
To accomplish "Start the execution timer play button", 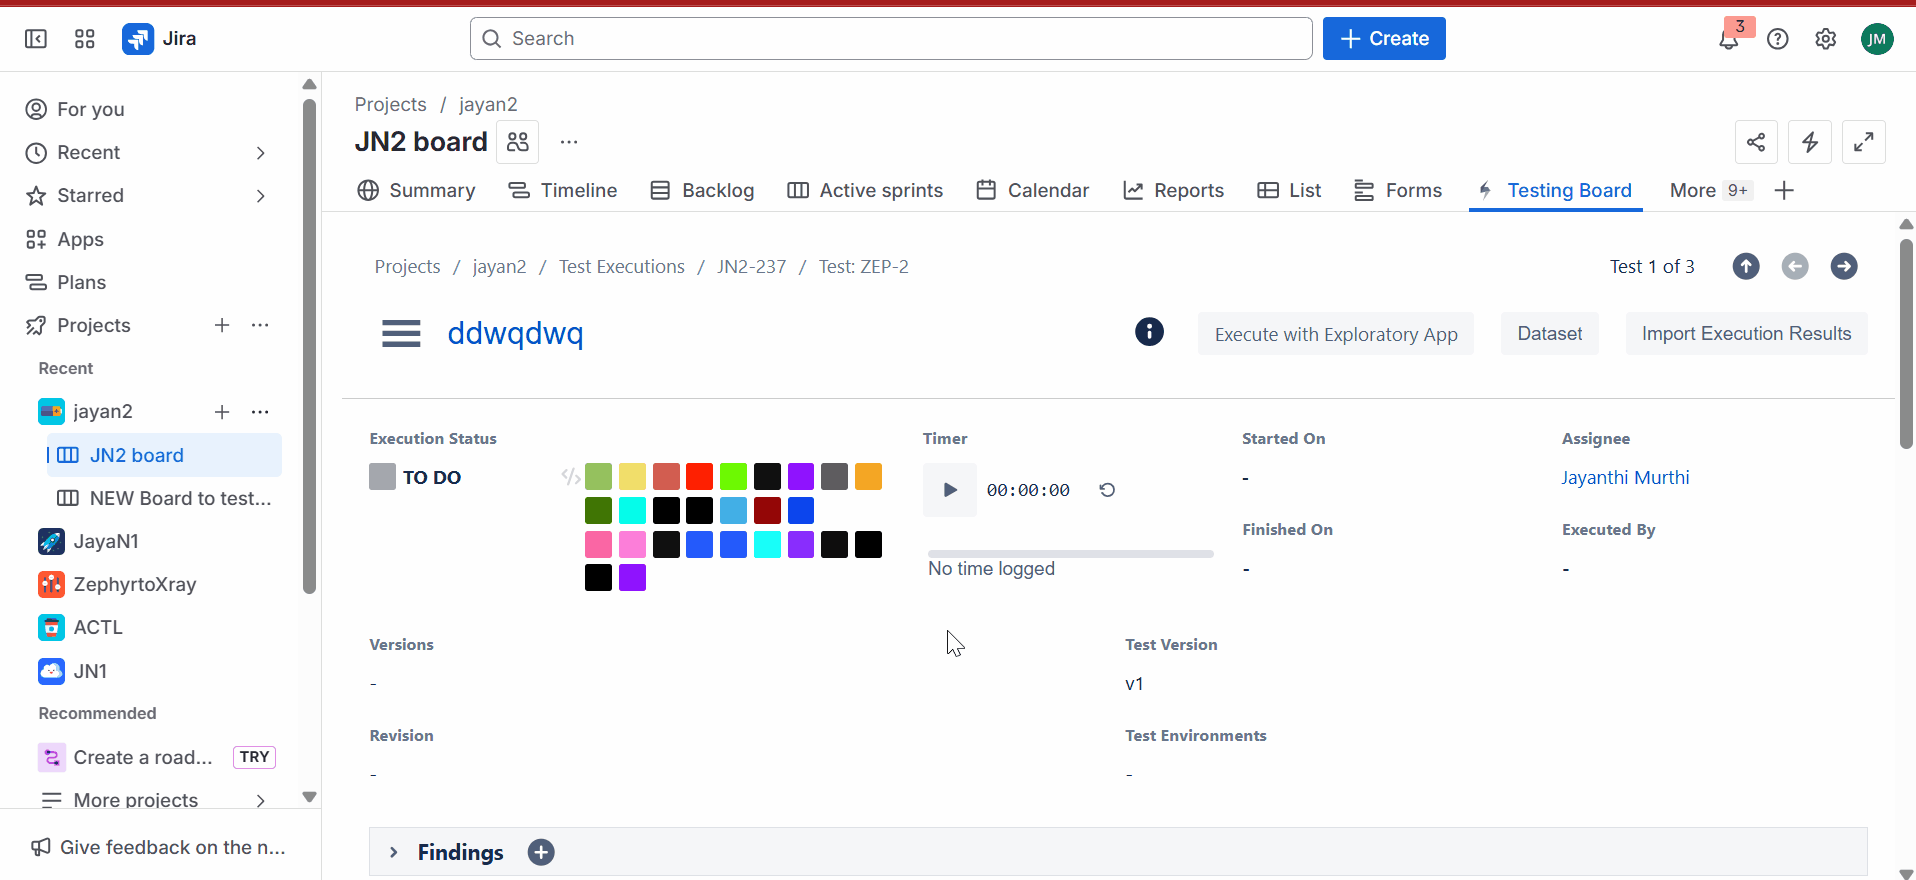I will [949, 490].
